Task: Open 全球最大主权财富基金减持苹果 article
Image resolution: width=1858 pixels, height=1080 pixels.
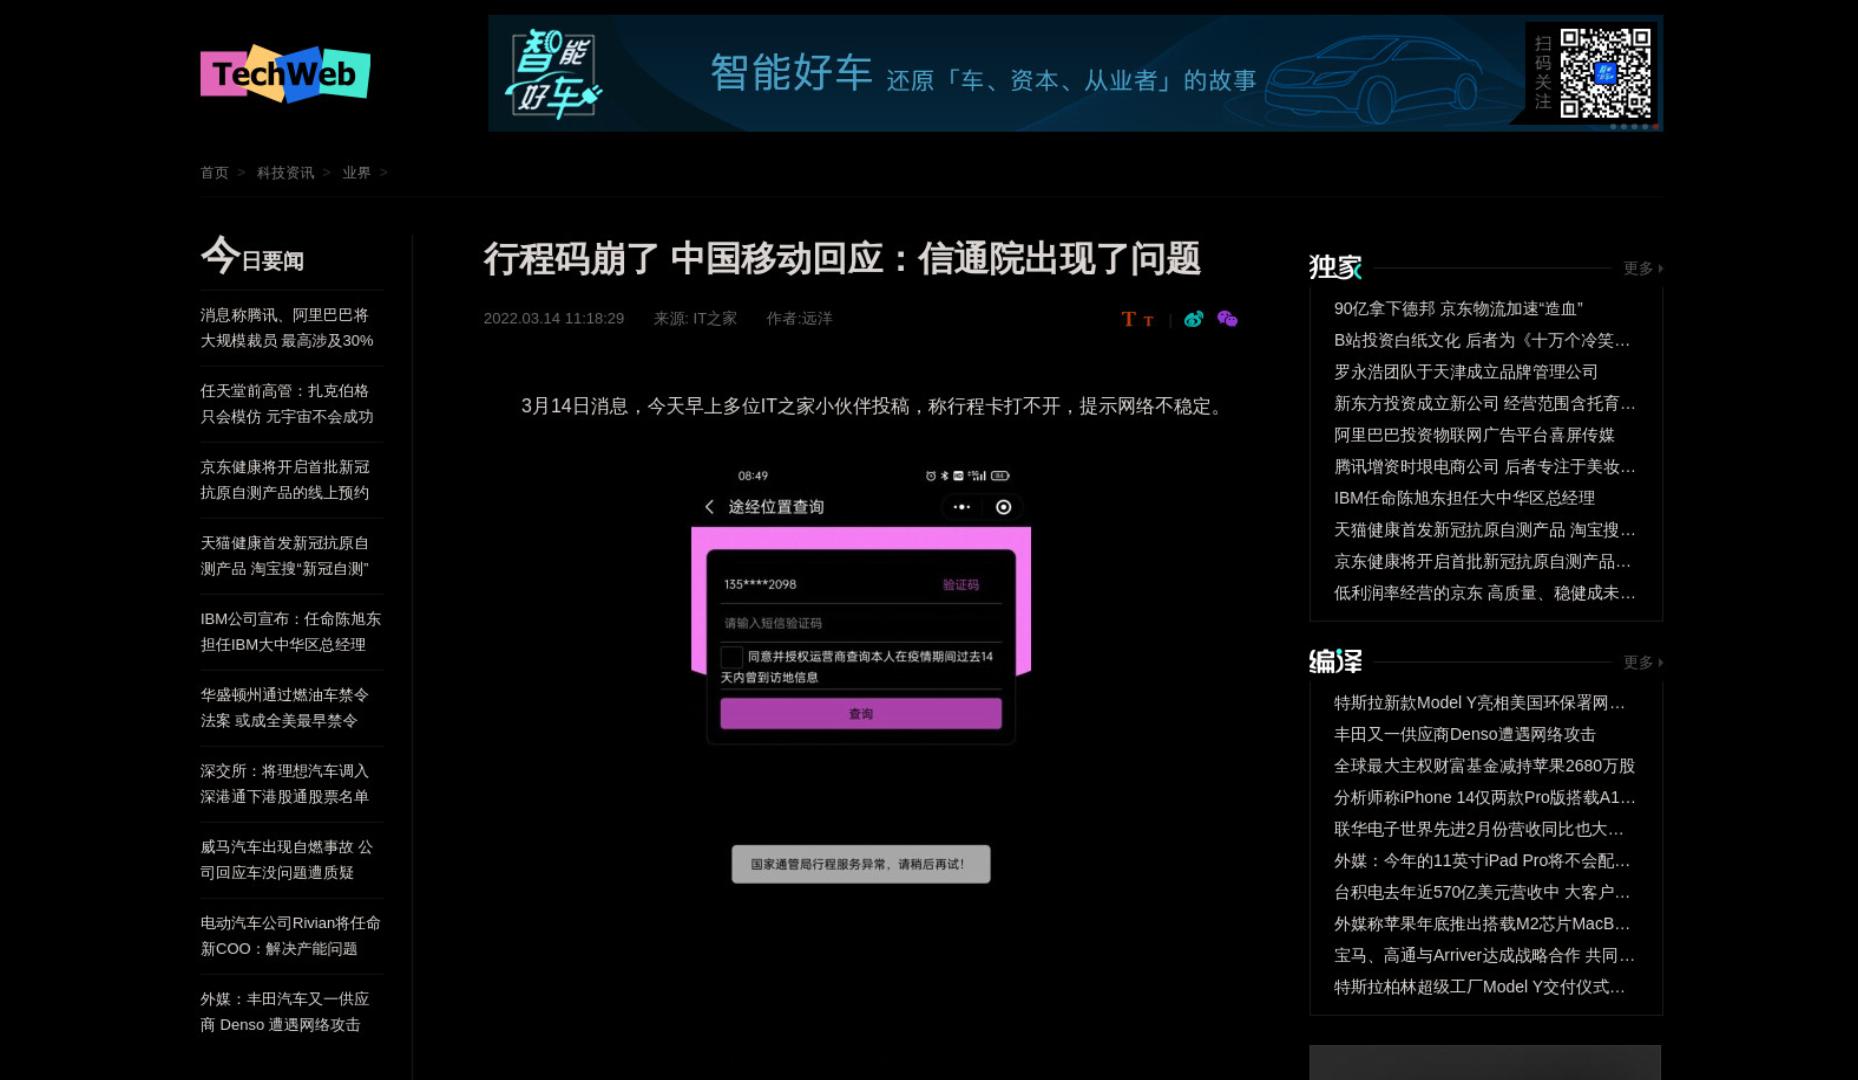Action: coord(1485,766)
